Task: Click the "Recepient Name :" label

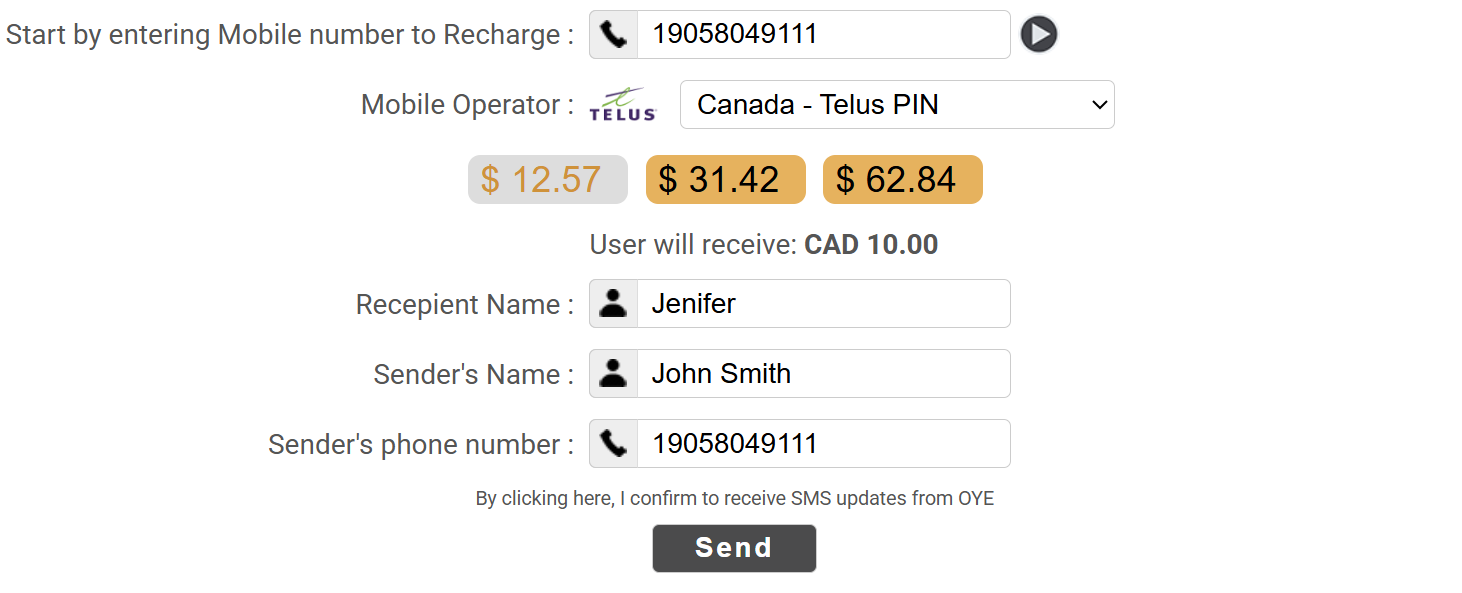Action: pos(464,305)
